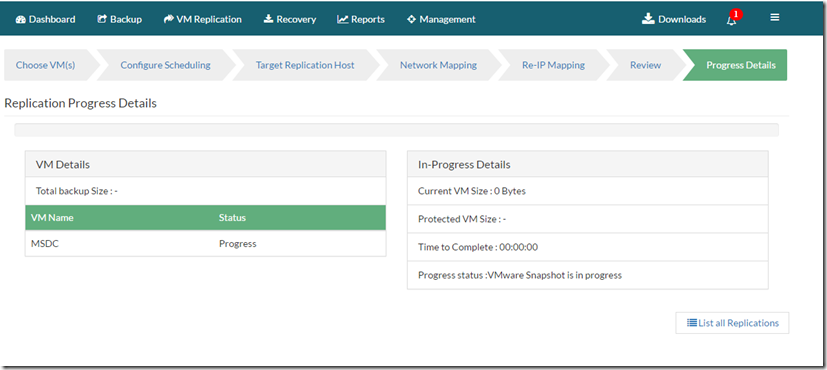Go to the Review step
827x370 pixels.
pos(645,65)
